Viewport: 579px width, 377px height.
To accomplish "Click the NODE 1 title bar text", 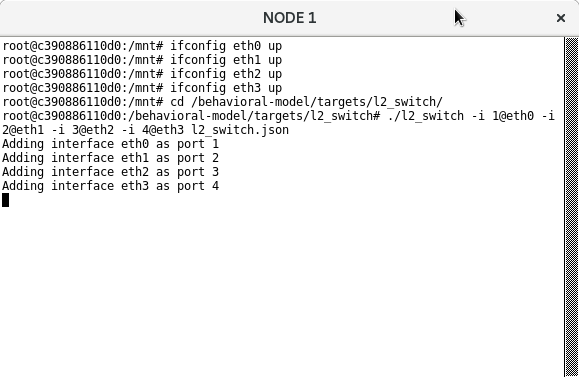I will [x=290, y=18].
